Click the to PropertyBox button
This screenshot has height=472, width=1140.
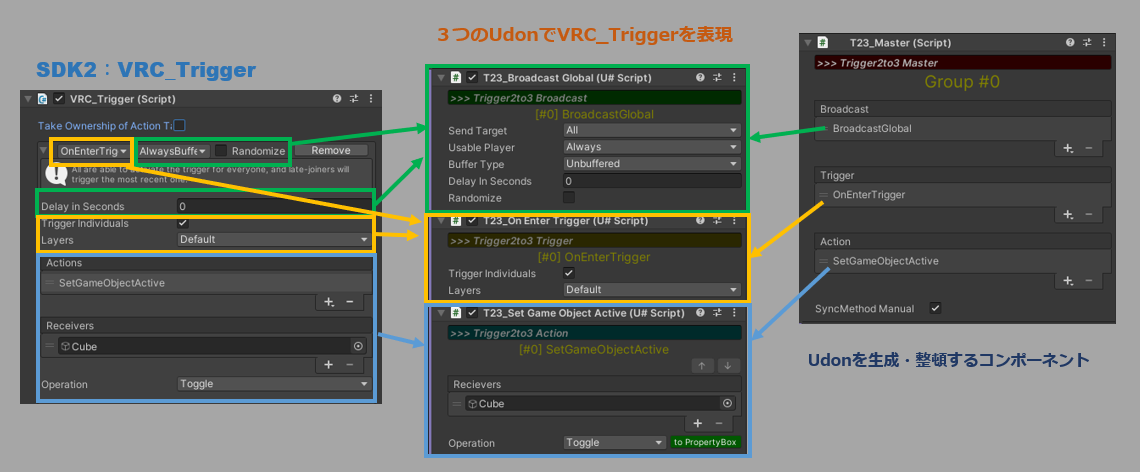click(x=705, y=442)
